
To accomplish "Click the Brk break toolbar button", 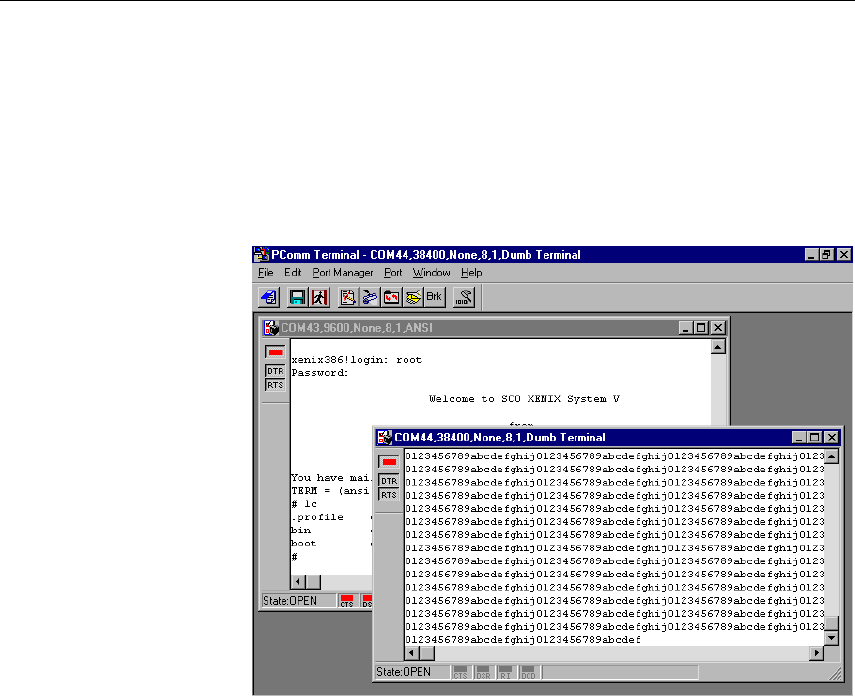I will [434, 297].
